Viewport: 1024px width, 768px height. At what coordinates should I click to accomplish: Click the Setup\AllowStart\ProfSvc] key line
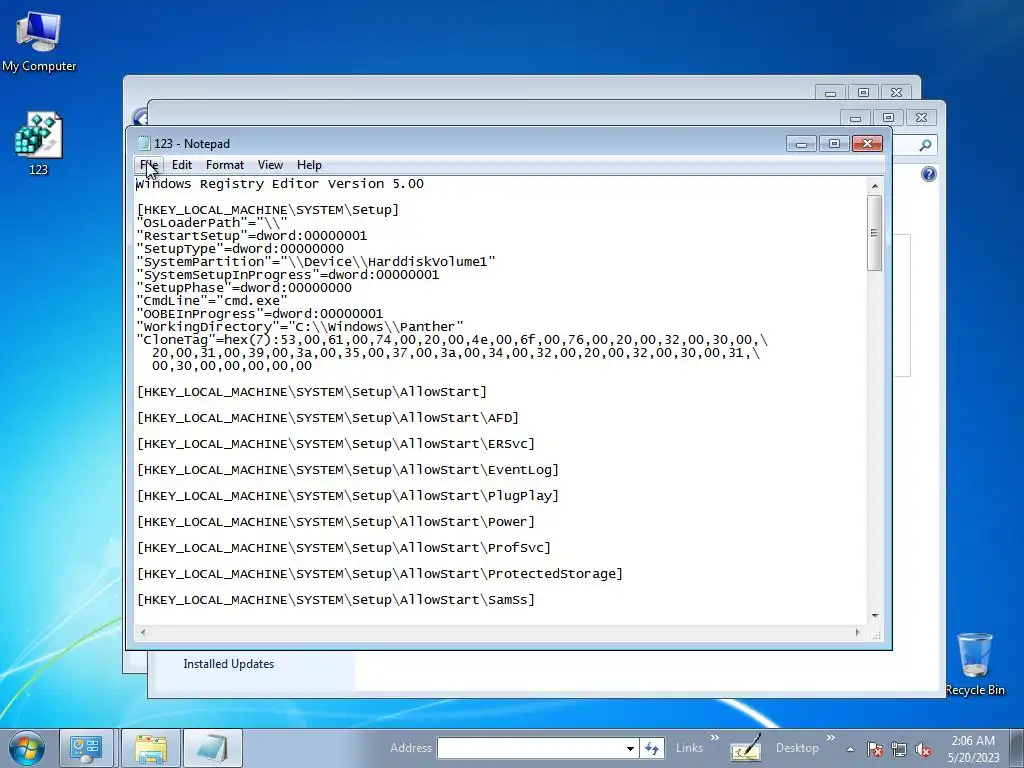[x=344, y=548]
